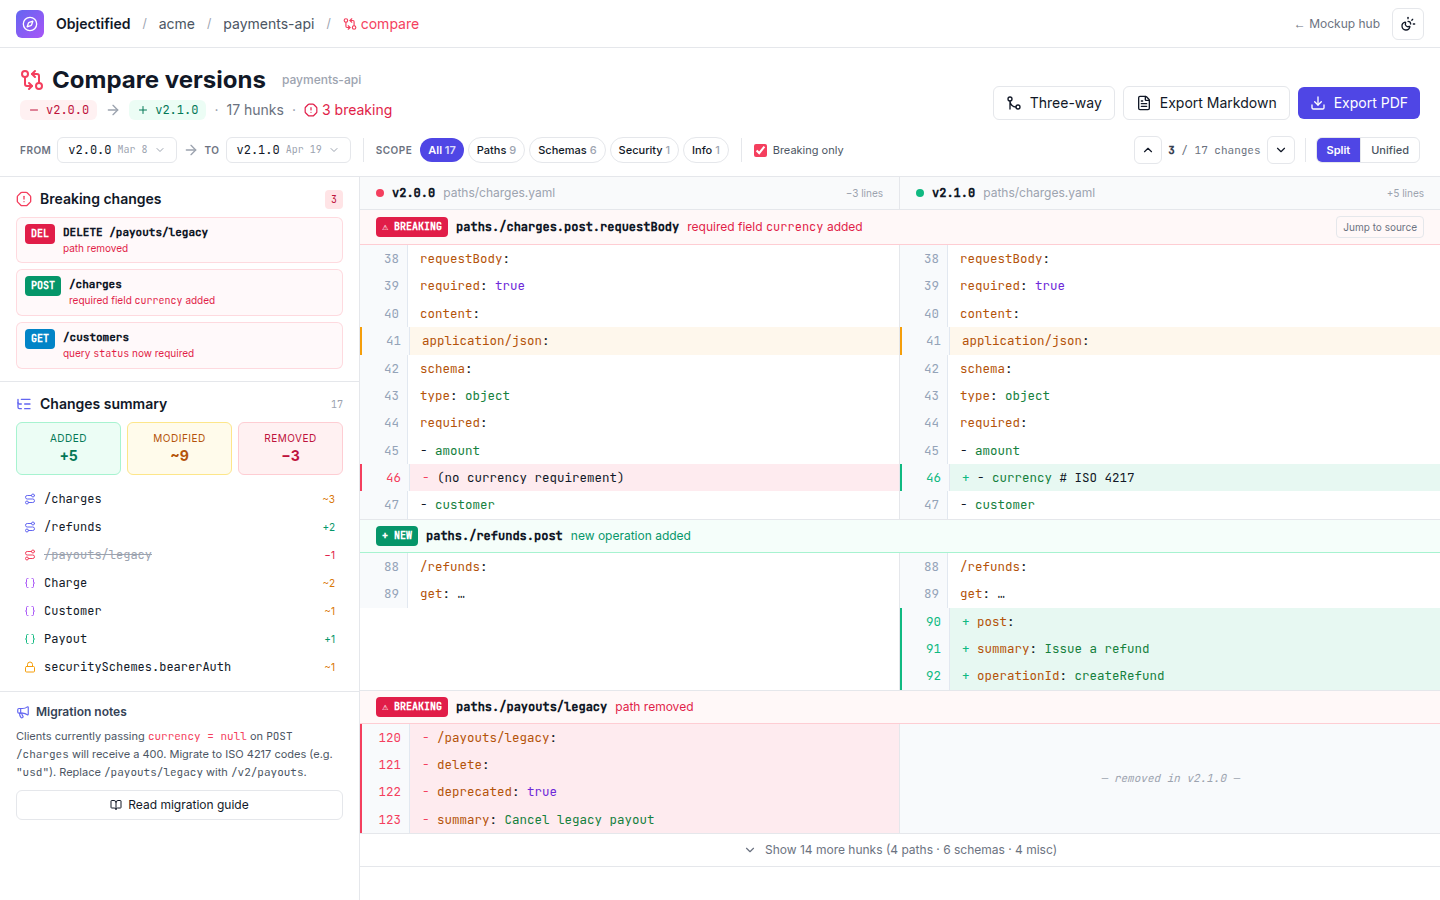Screen dimensions: 1440x900
Task: Click the schema braces icon beside Payout
Action: [30, 639]
